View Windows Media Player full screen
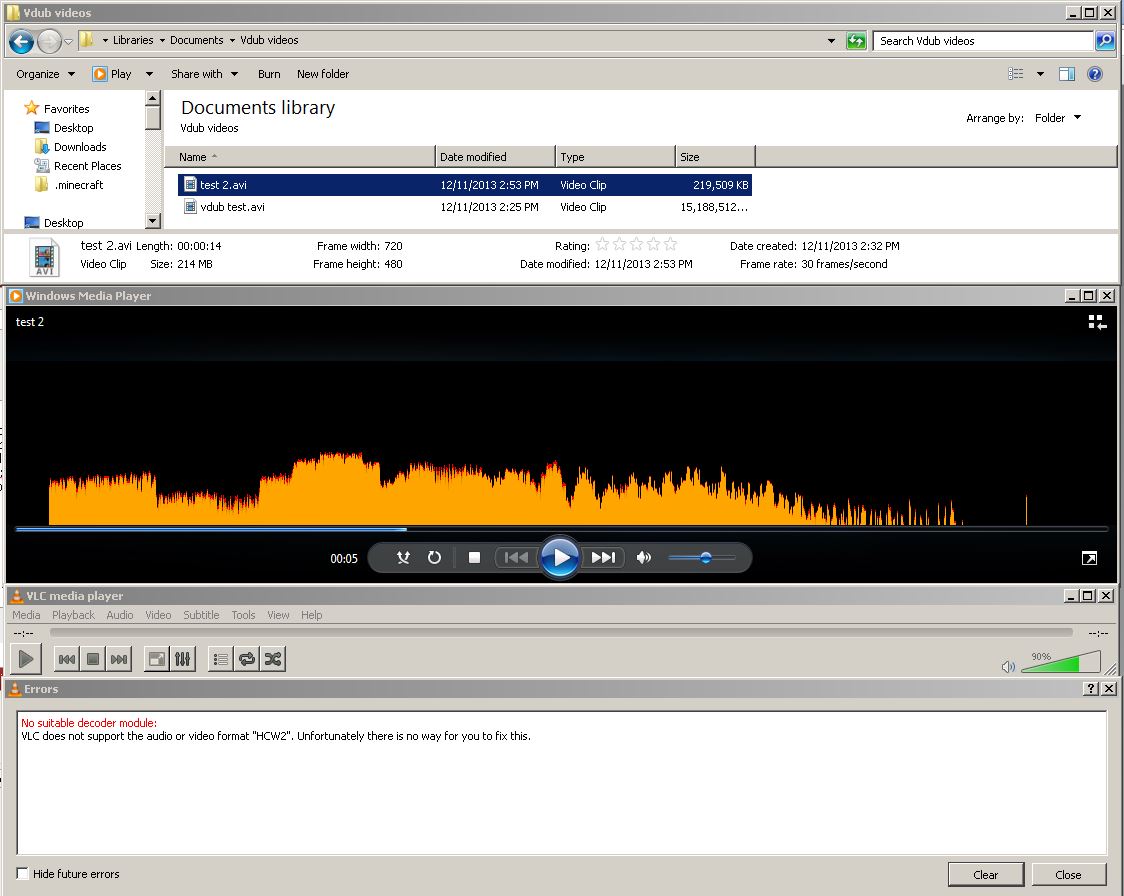 pos(1089,558)
